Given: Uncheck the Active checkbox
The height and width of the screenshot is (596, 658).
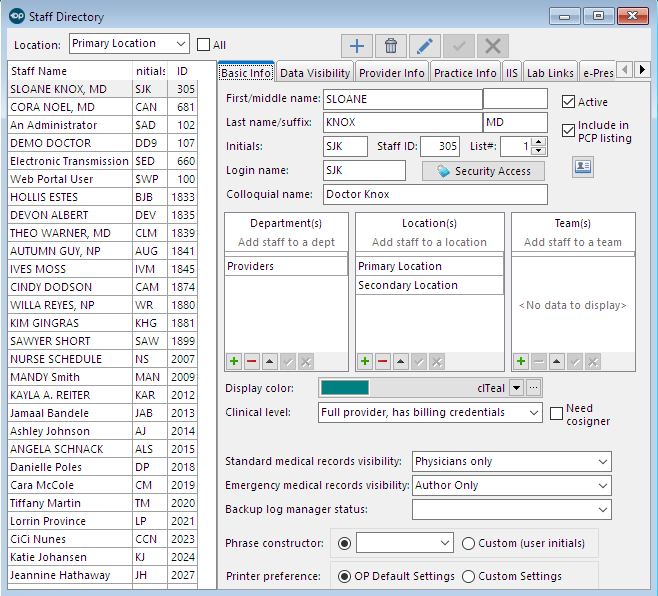Looking at the screenshot, I should coord(568,102).
